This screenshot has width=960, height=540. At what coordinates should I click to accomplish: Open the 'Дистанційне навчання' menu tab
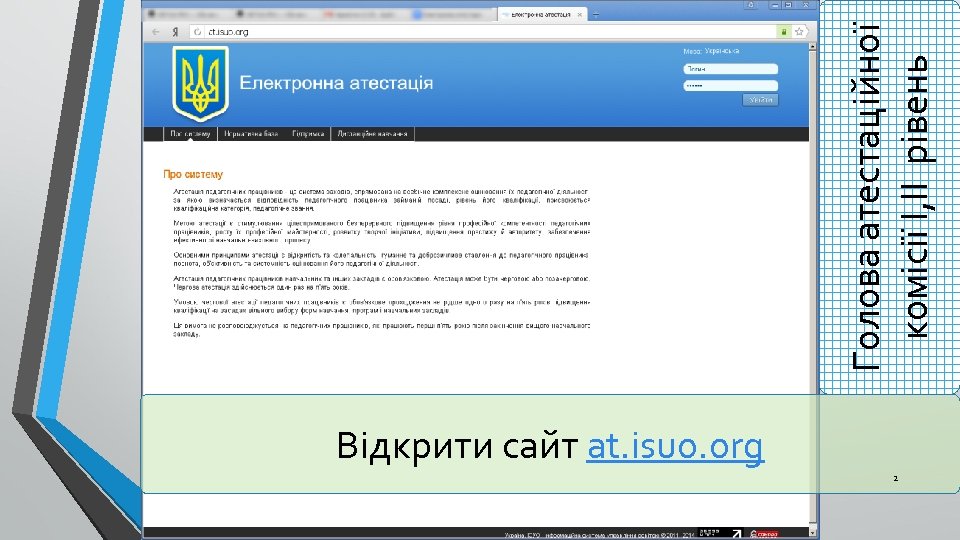click(372, 133)
